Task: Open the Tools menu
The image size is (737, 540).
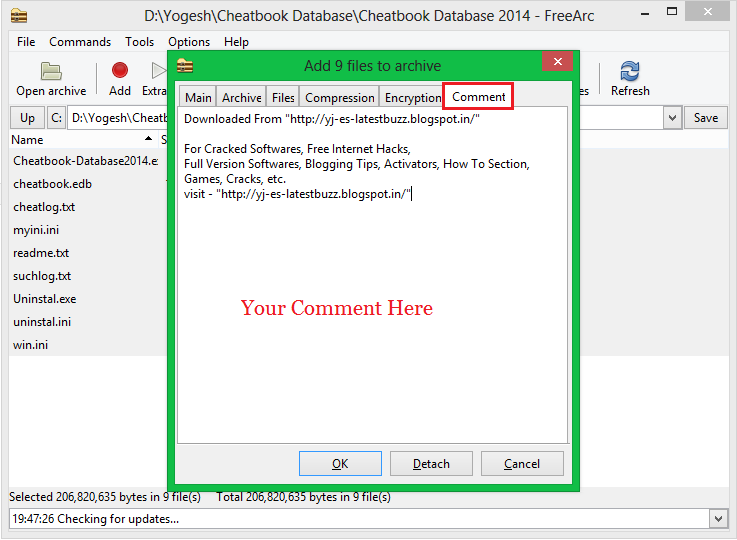Action: [x=139, y=42]
